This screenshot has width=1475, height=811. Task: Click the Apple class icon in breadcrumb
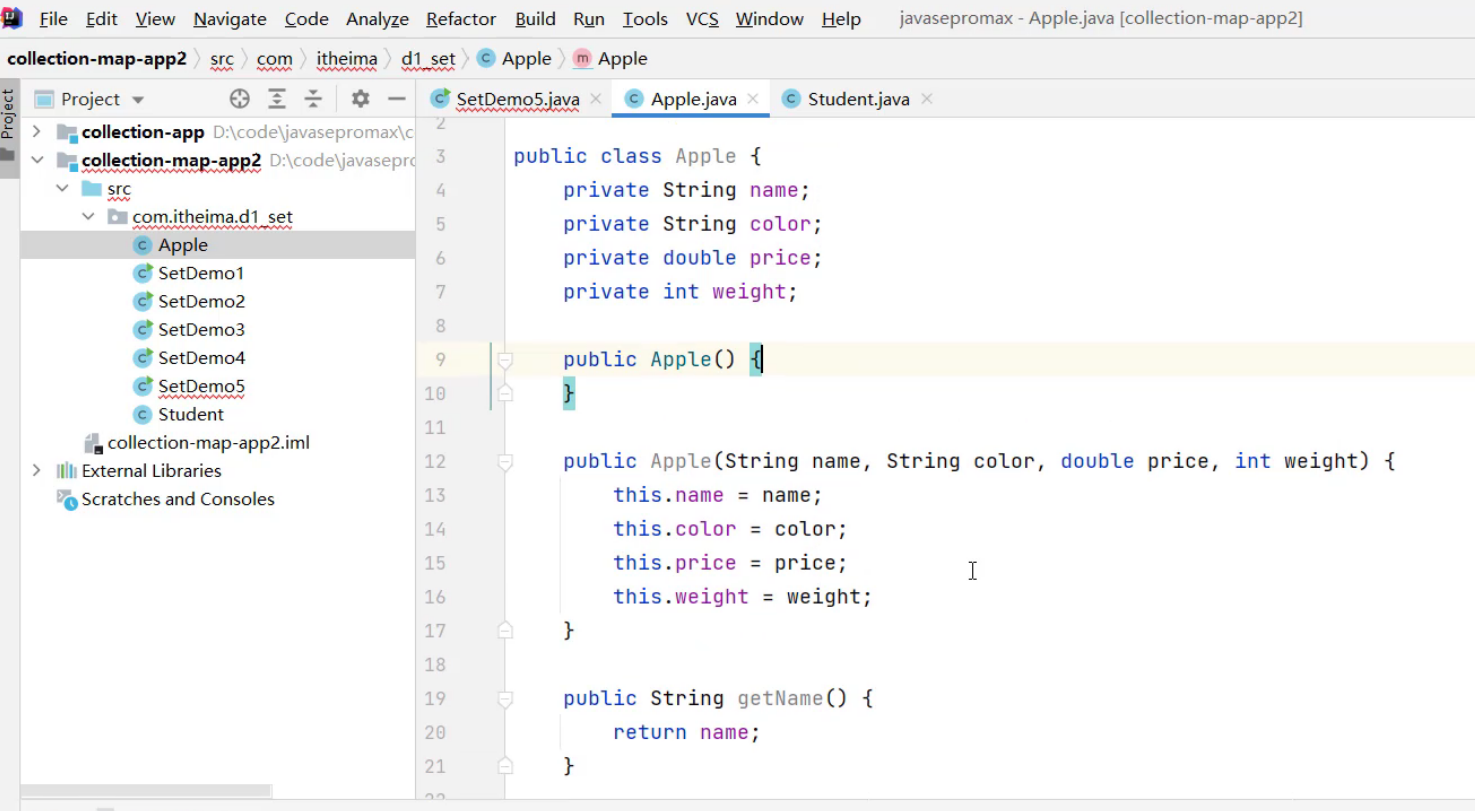(486, 59)
